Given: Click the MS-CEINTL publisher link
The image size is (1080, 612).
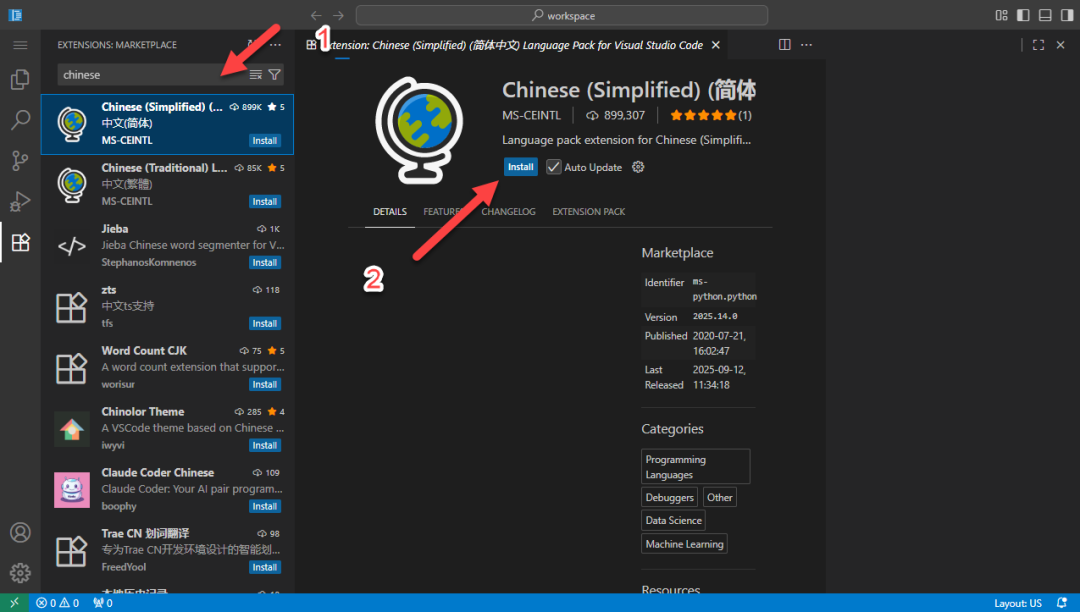Looking at the screenshot, I should (531, 115).
